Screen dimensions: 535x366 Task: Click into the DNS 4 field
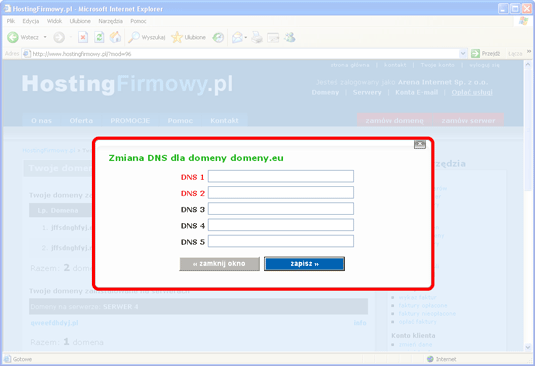point(281,225)
